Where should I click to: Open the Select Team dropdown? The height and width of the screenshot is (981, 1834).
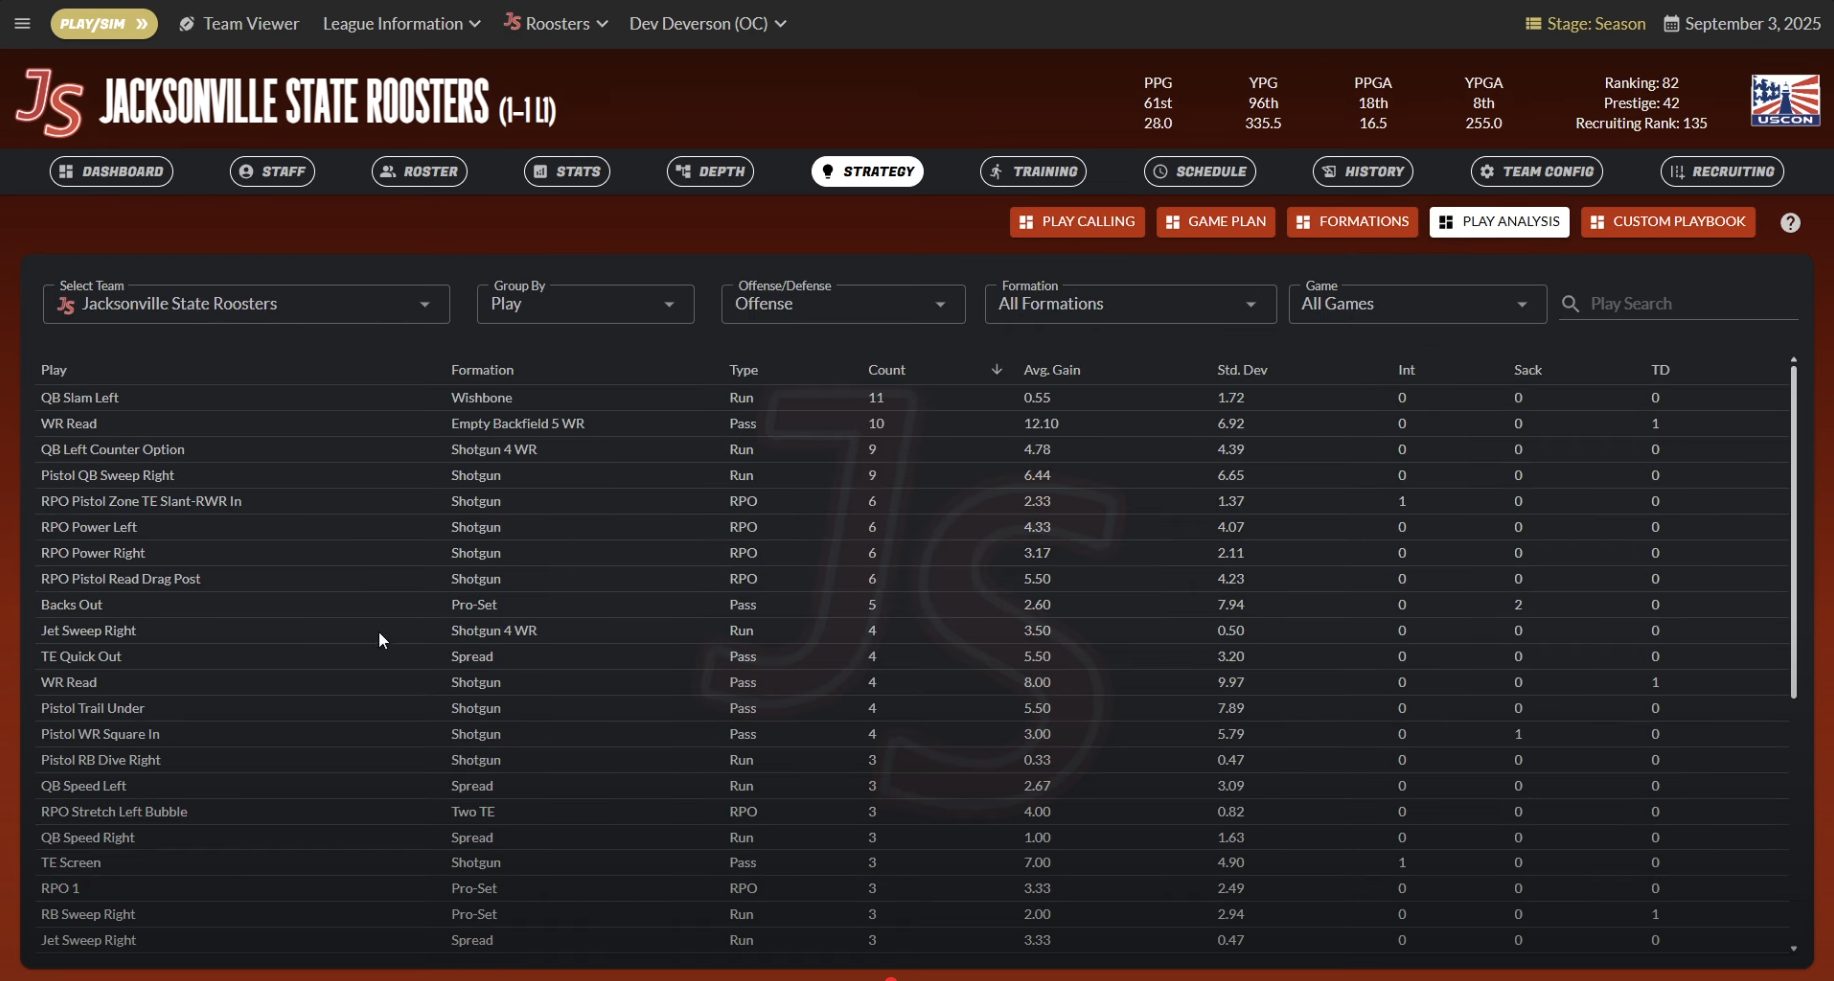point(246,304)
